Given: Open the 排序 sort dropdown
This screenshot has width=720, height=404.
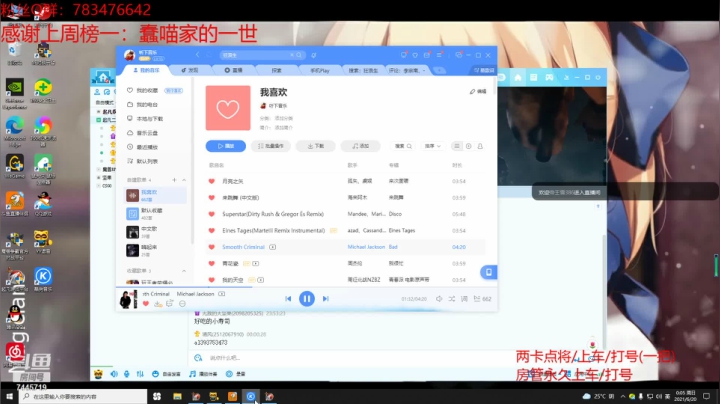Looking at the screenshot, I should [x=433, y=146].
